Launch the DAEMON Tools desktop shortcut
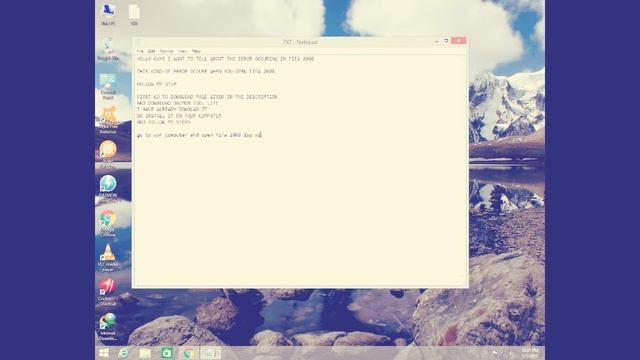640x360 pixels. click(x=108, y=189)
